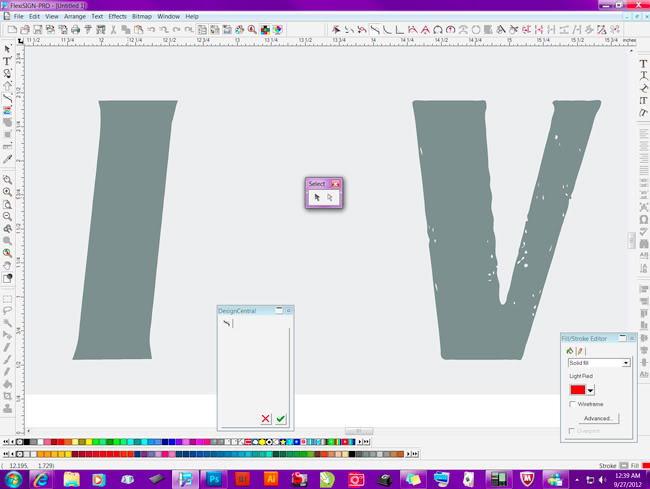Click the Windows Start button

14,479
